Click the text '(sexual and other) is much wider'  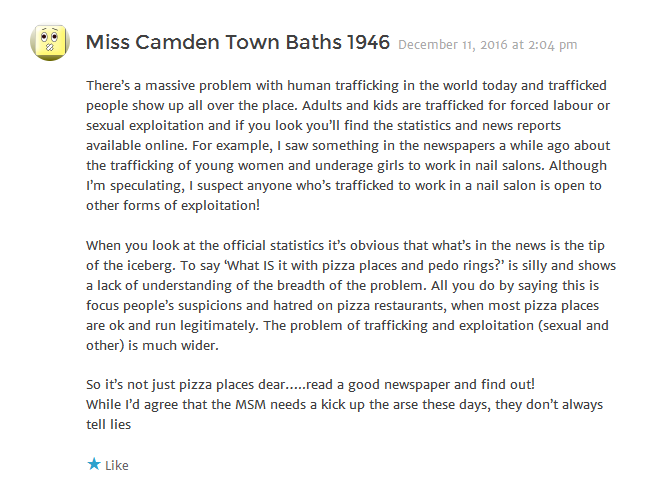[x=347, y=335]
